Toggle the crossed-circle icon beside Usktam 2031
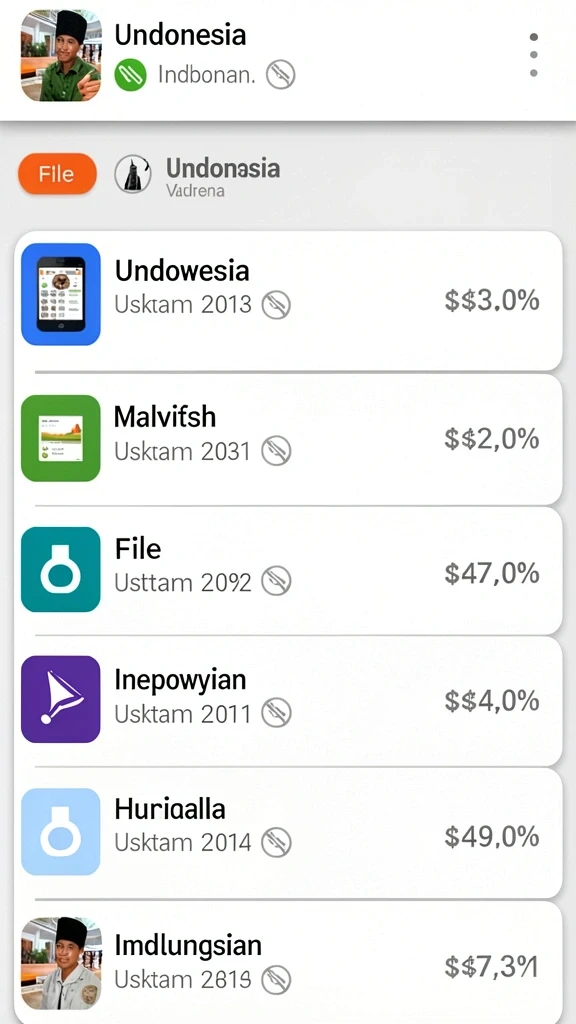 coord(276,451)
